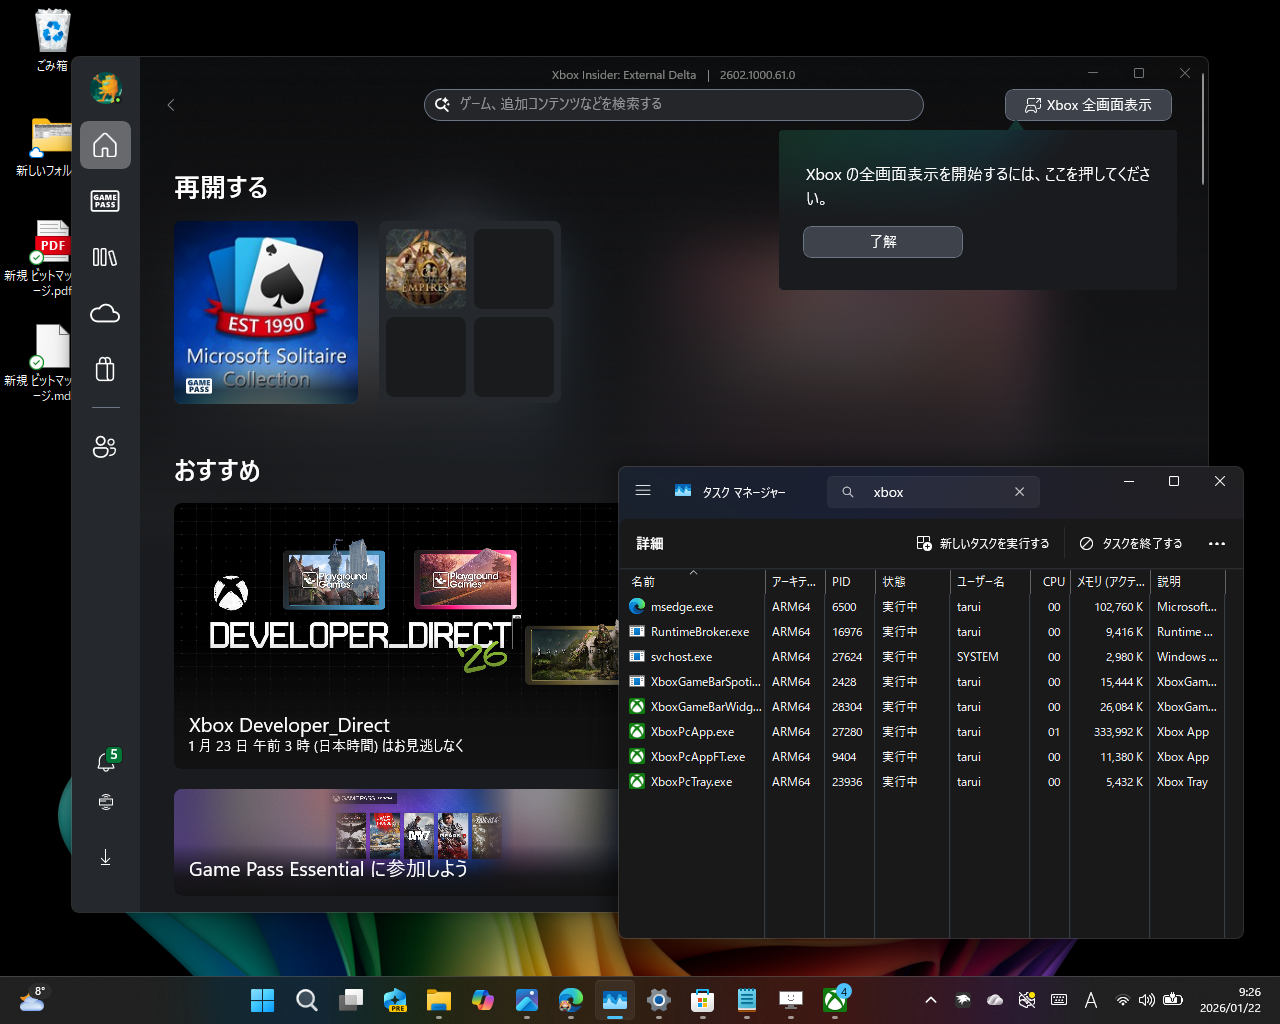Open File Explorer from the taskbar

point(439,1000)
